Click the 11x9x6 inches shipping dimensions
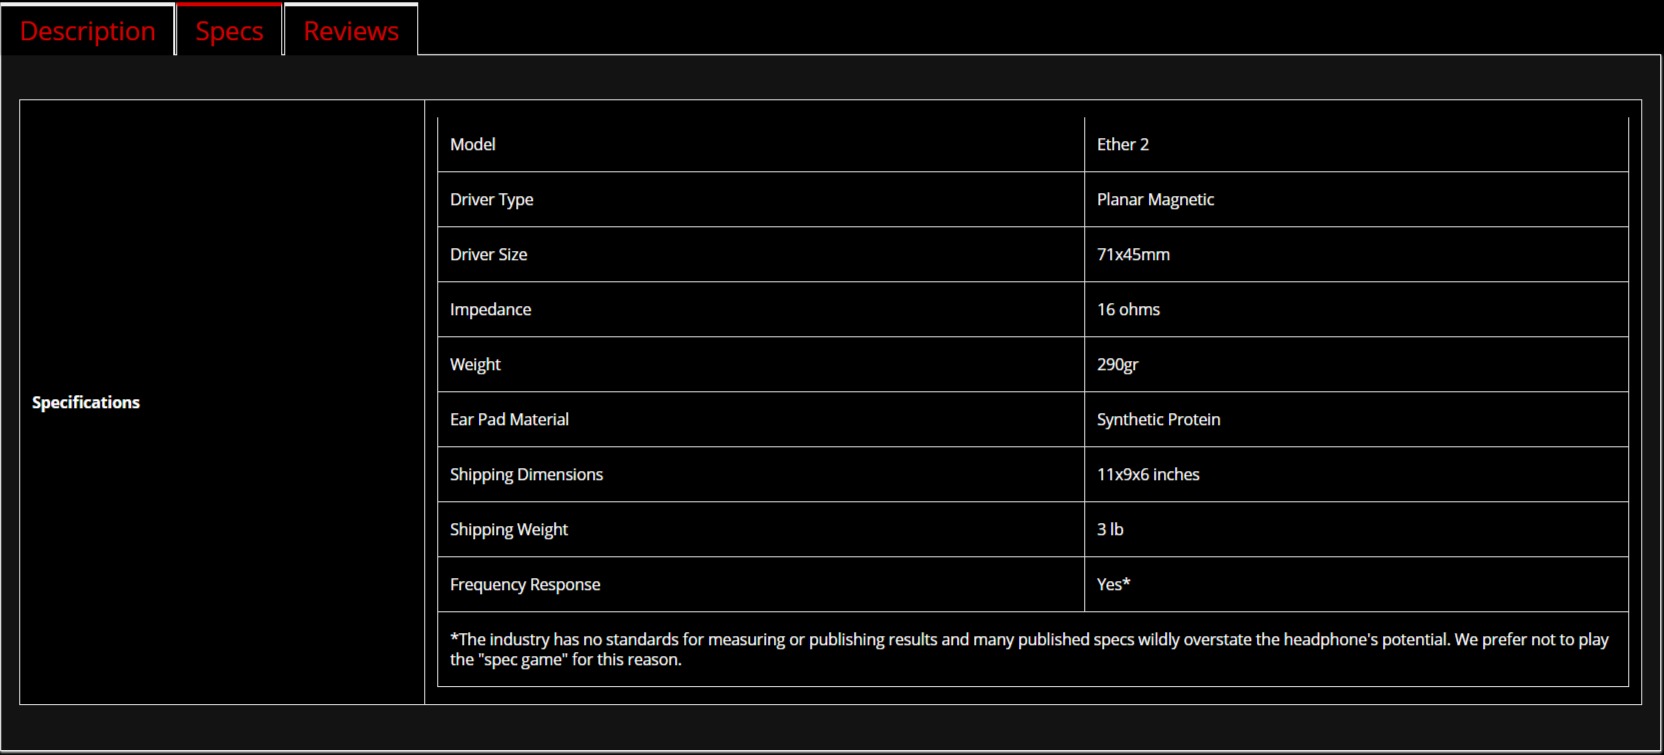The image size is (1664, 755). pos(1149,474)
